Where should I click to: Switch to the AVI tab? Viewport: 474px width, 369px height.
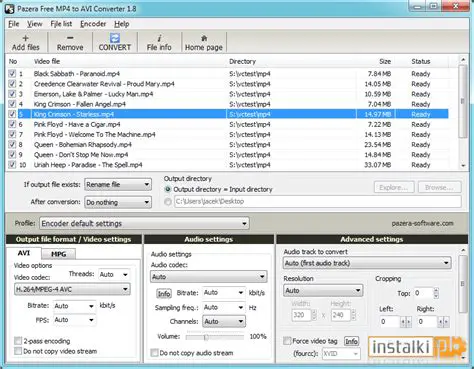24,253
